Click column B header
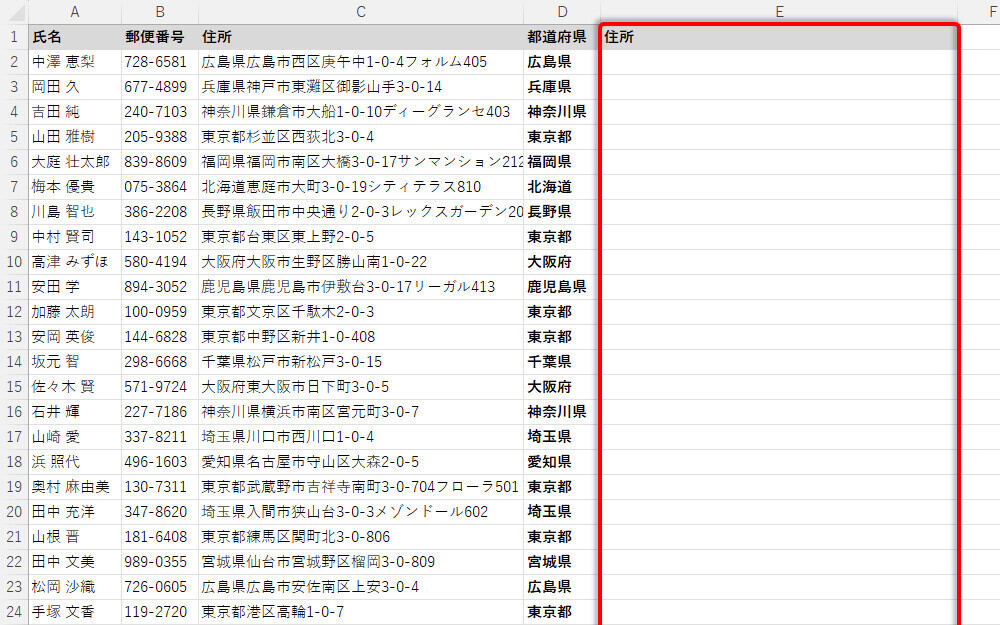The image size is (1000, 625). click(x=160, y=11)
